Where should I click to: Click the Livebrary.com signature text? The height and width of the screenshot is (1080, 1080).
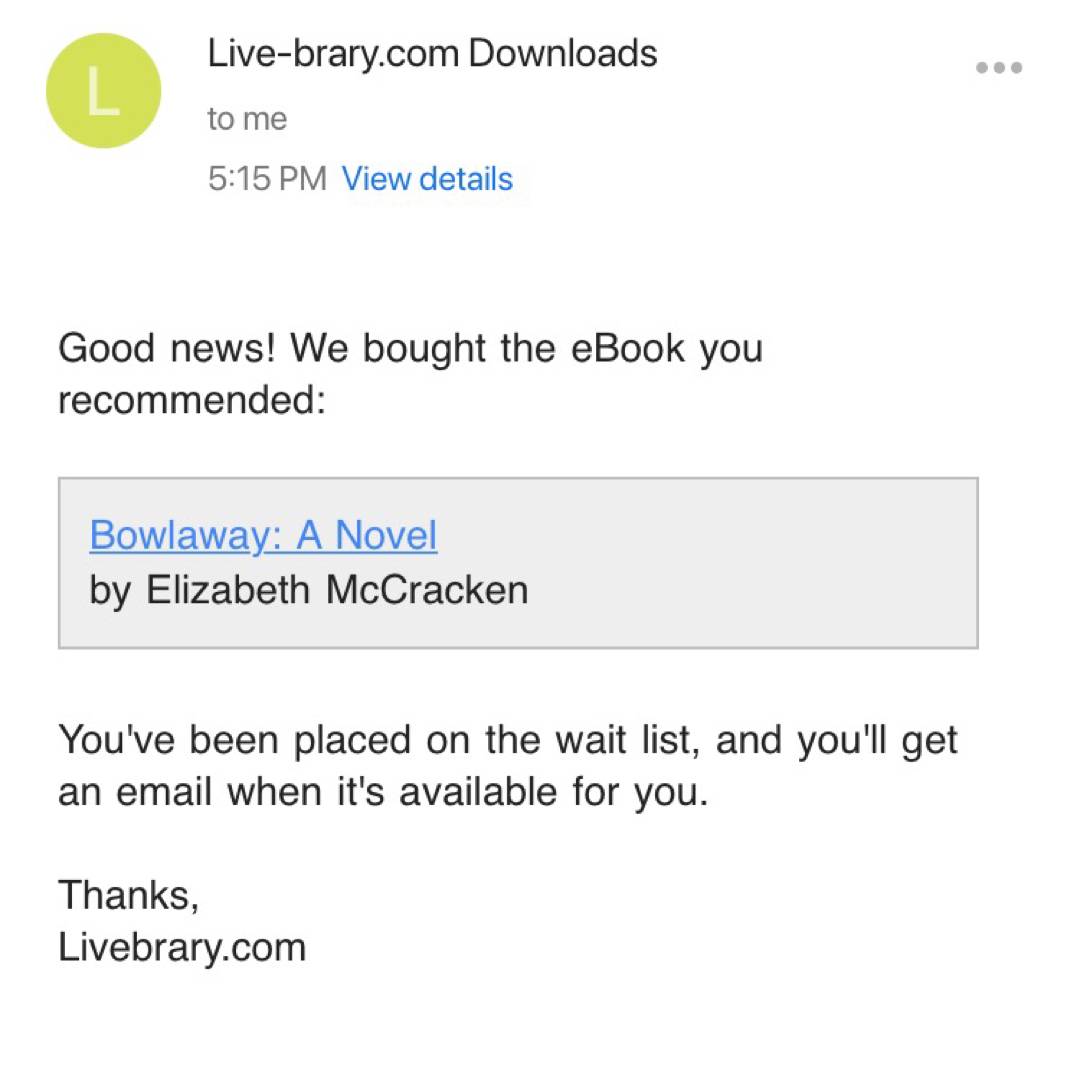point(182,946)
